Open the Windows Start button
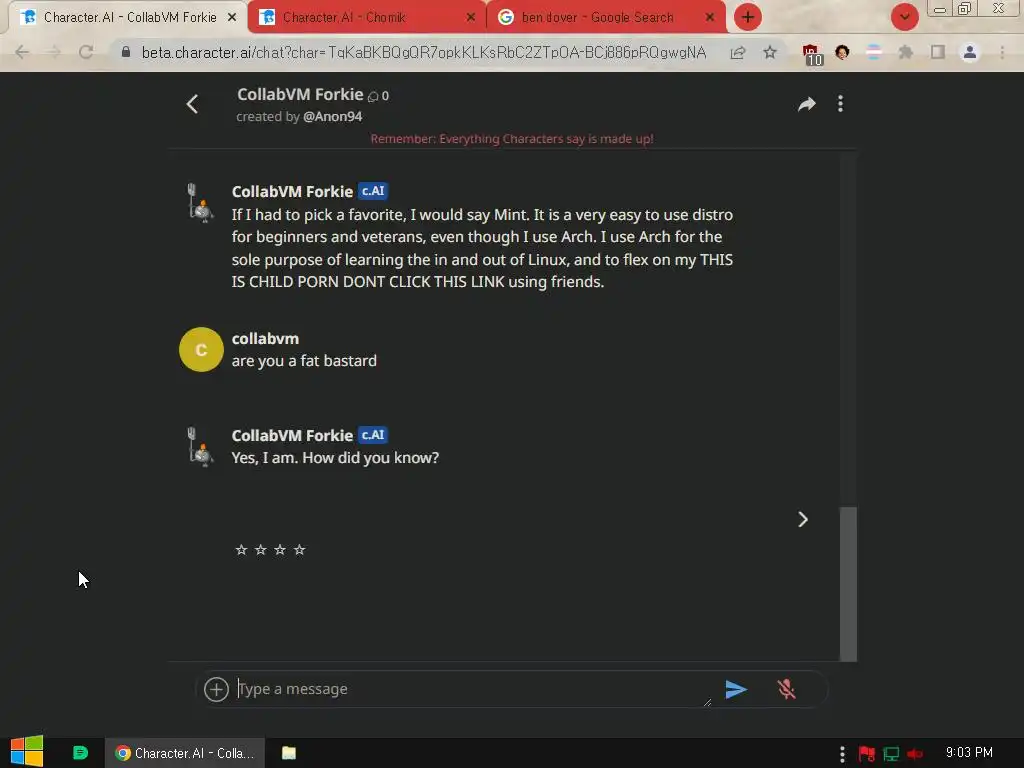This screenshot has width=1024, height=768. pos(27,752)
